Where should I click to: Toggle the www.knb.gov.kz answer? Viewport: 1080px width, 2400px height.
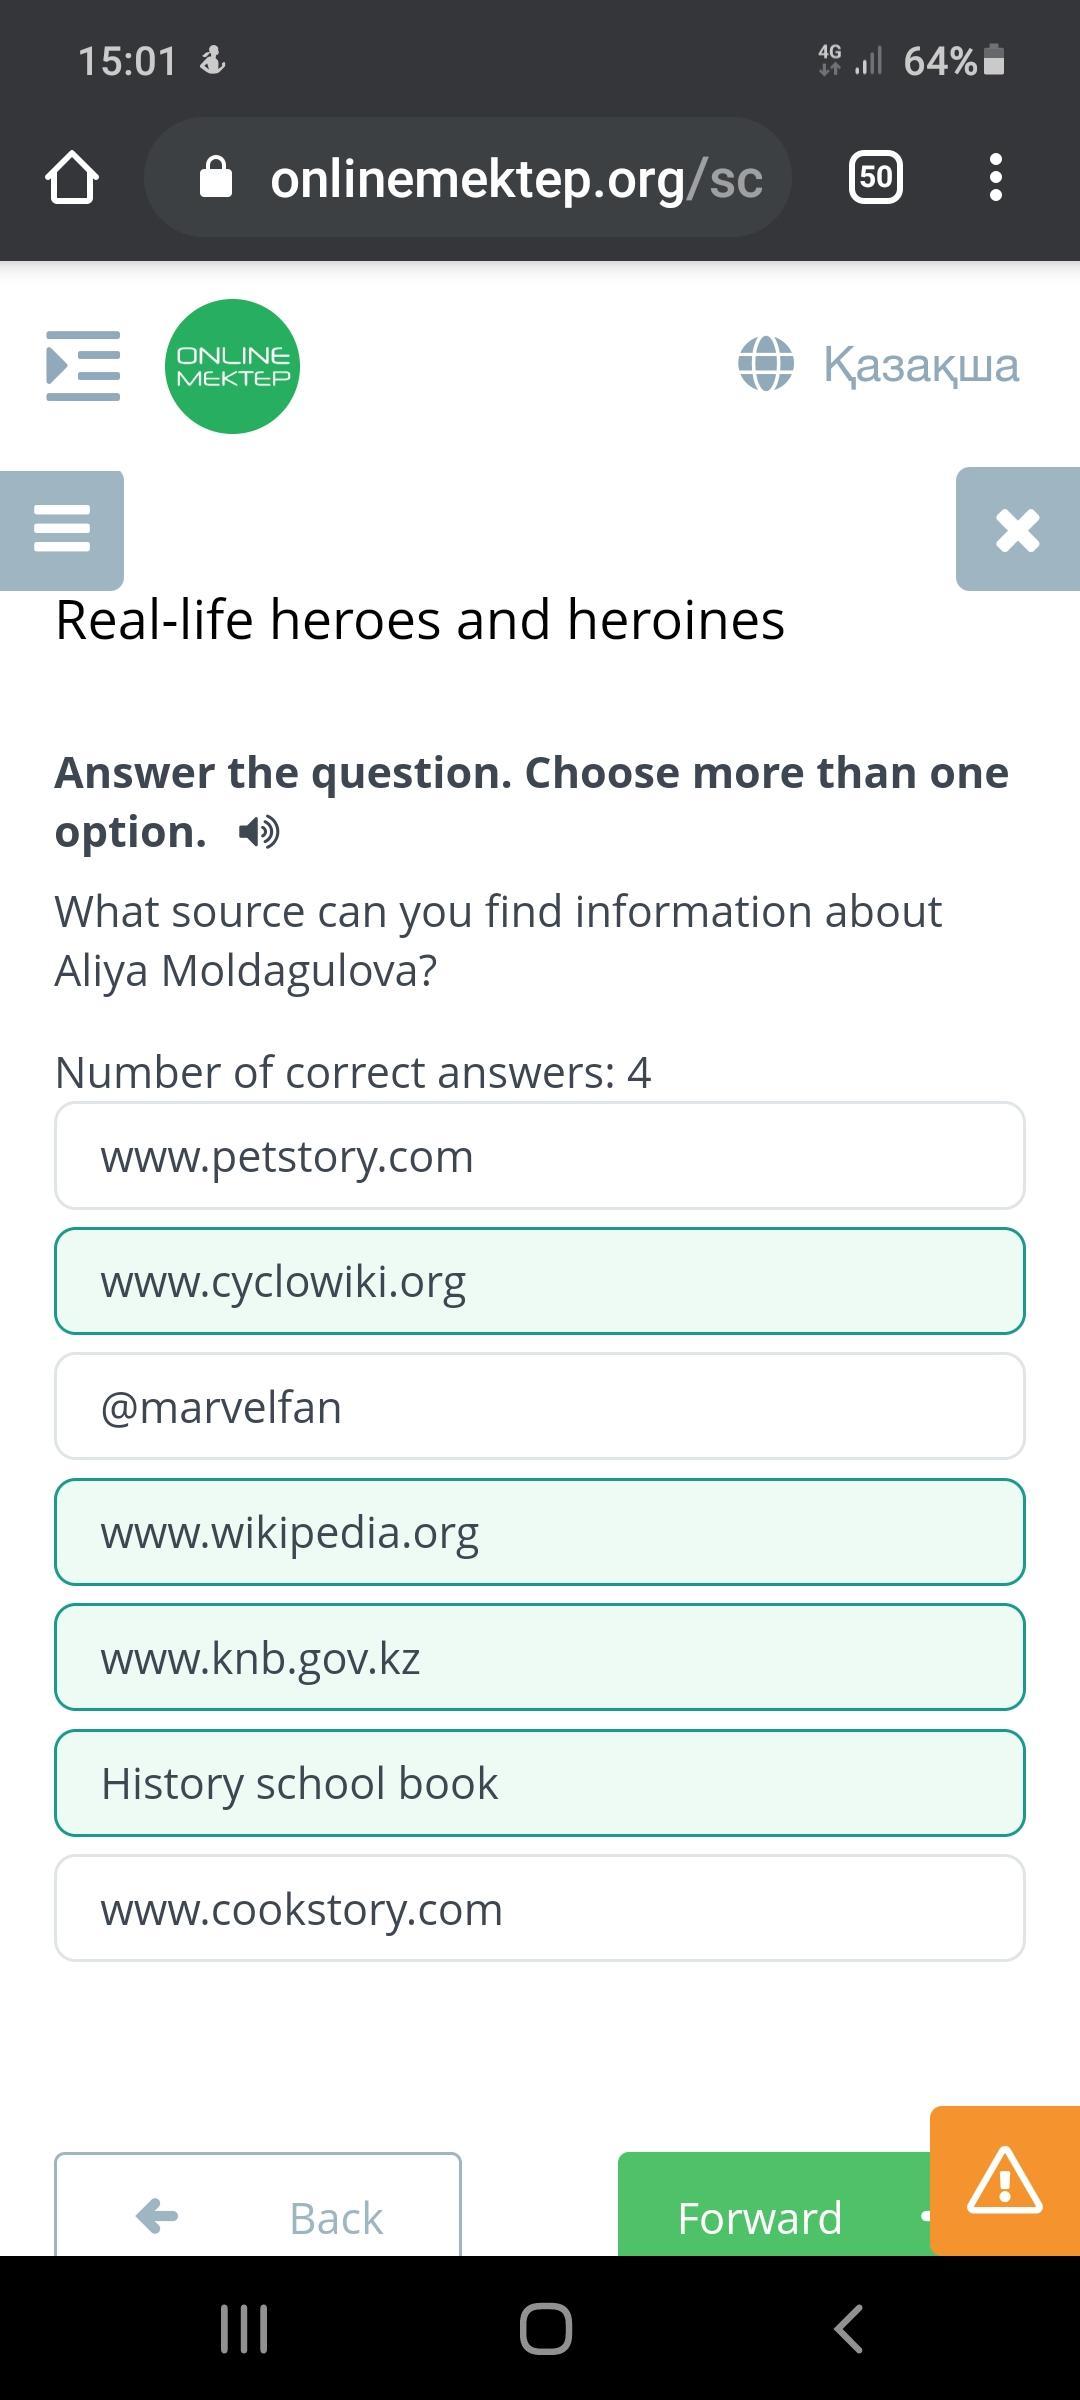point(540,1658)
